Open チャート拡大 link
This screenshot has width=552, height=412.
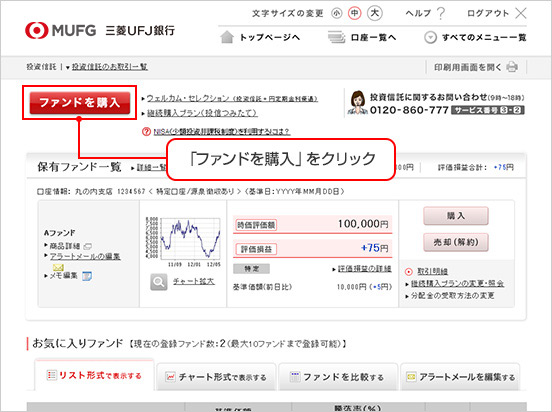pyautogui.click(x=193, y=281)
